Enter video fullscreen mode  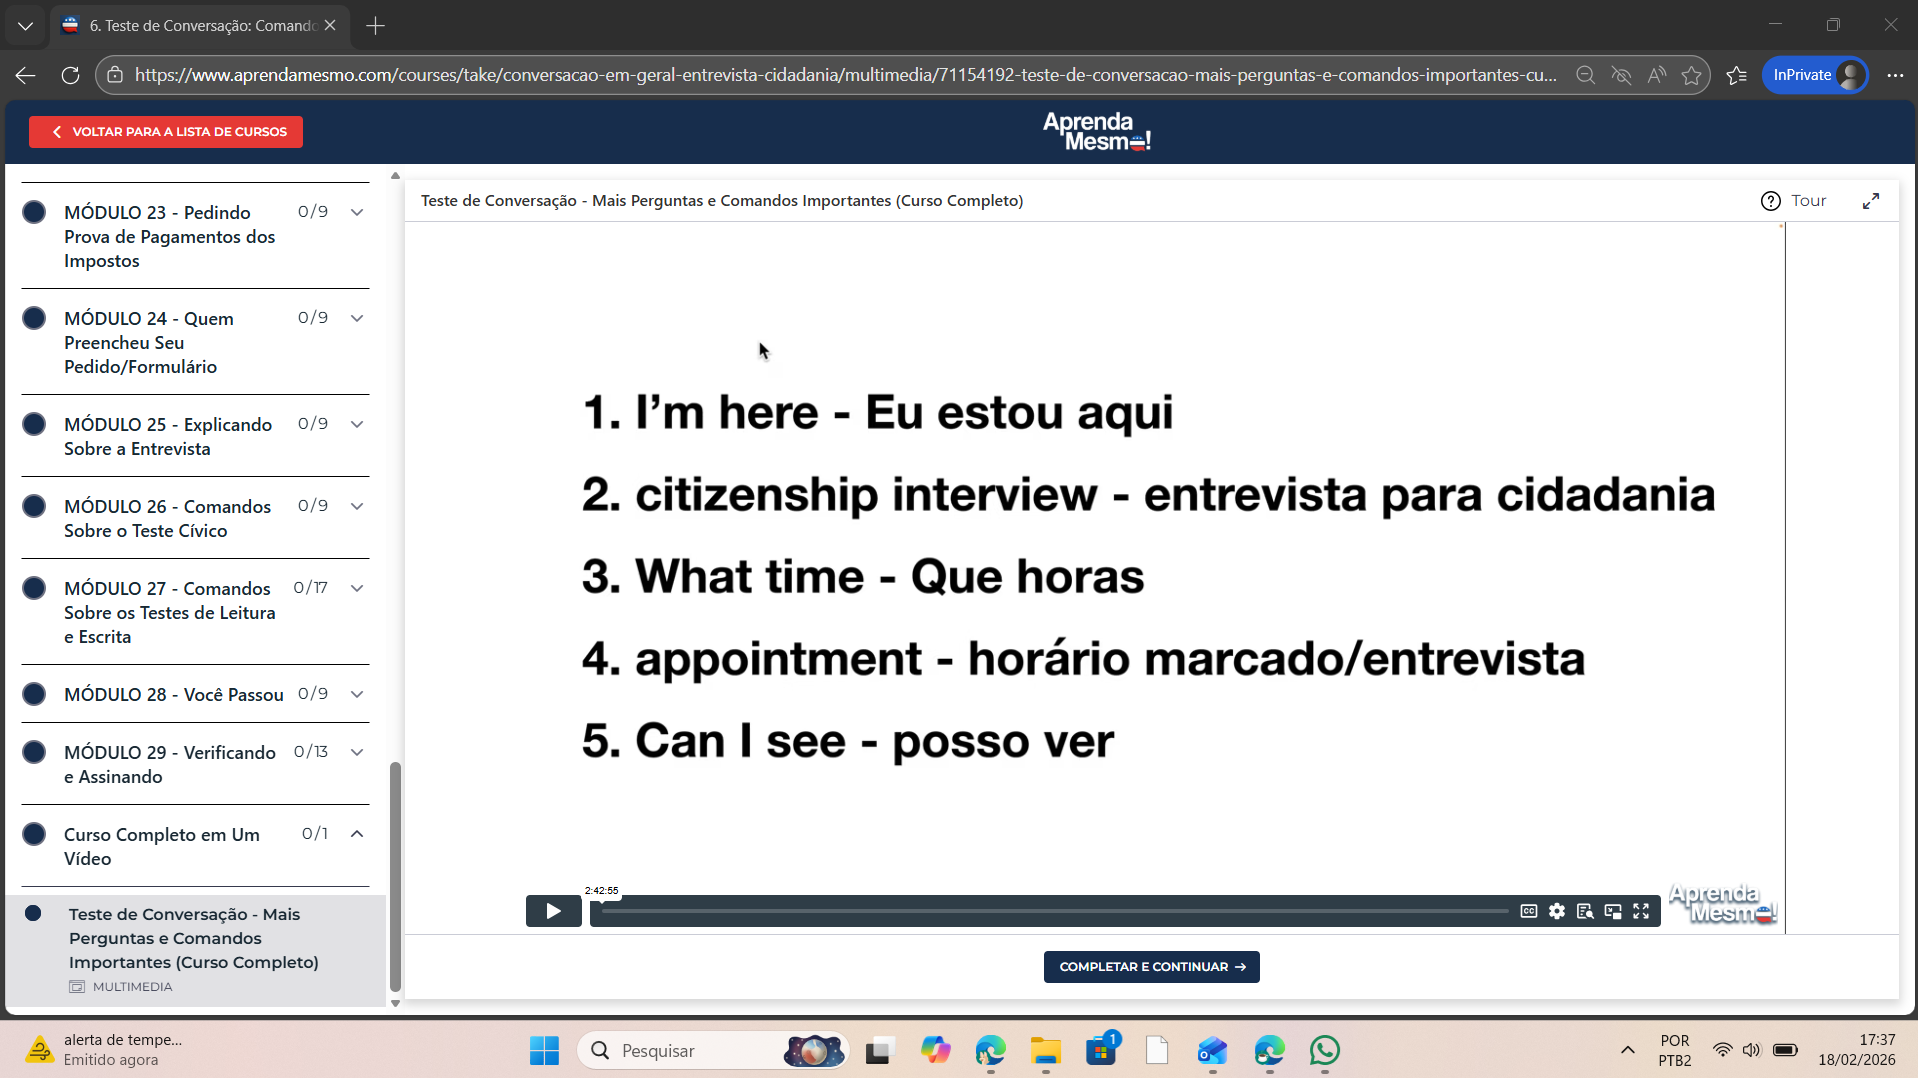pos(1641,911)
